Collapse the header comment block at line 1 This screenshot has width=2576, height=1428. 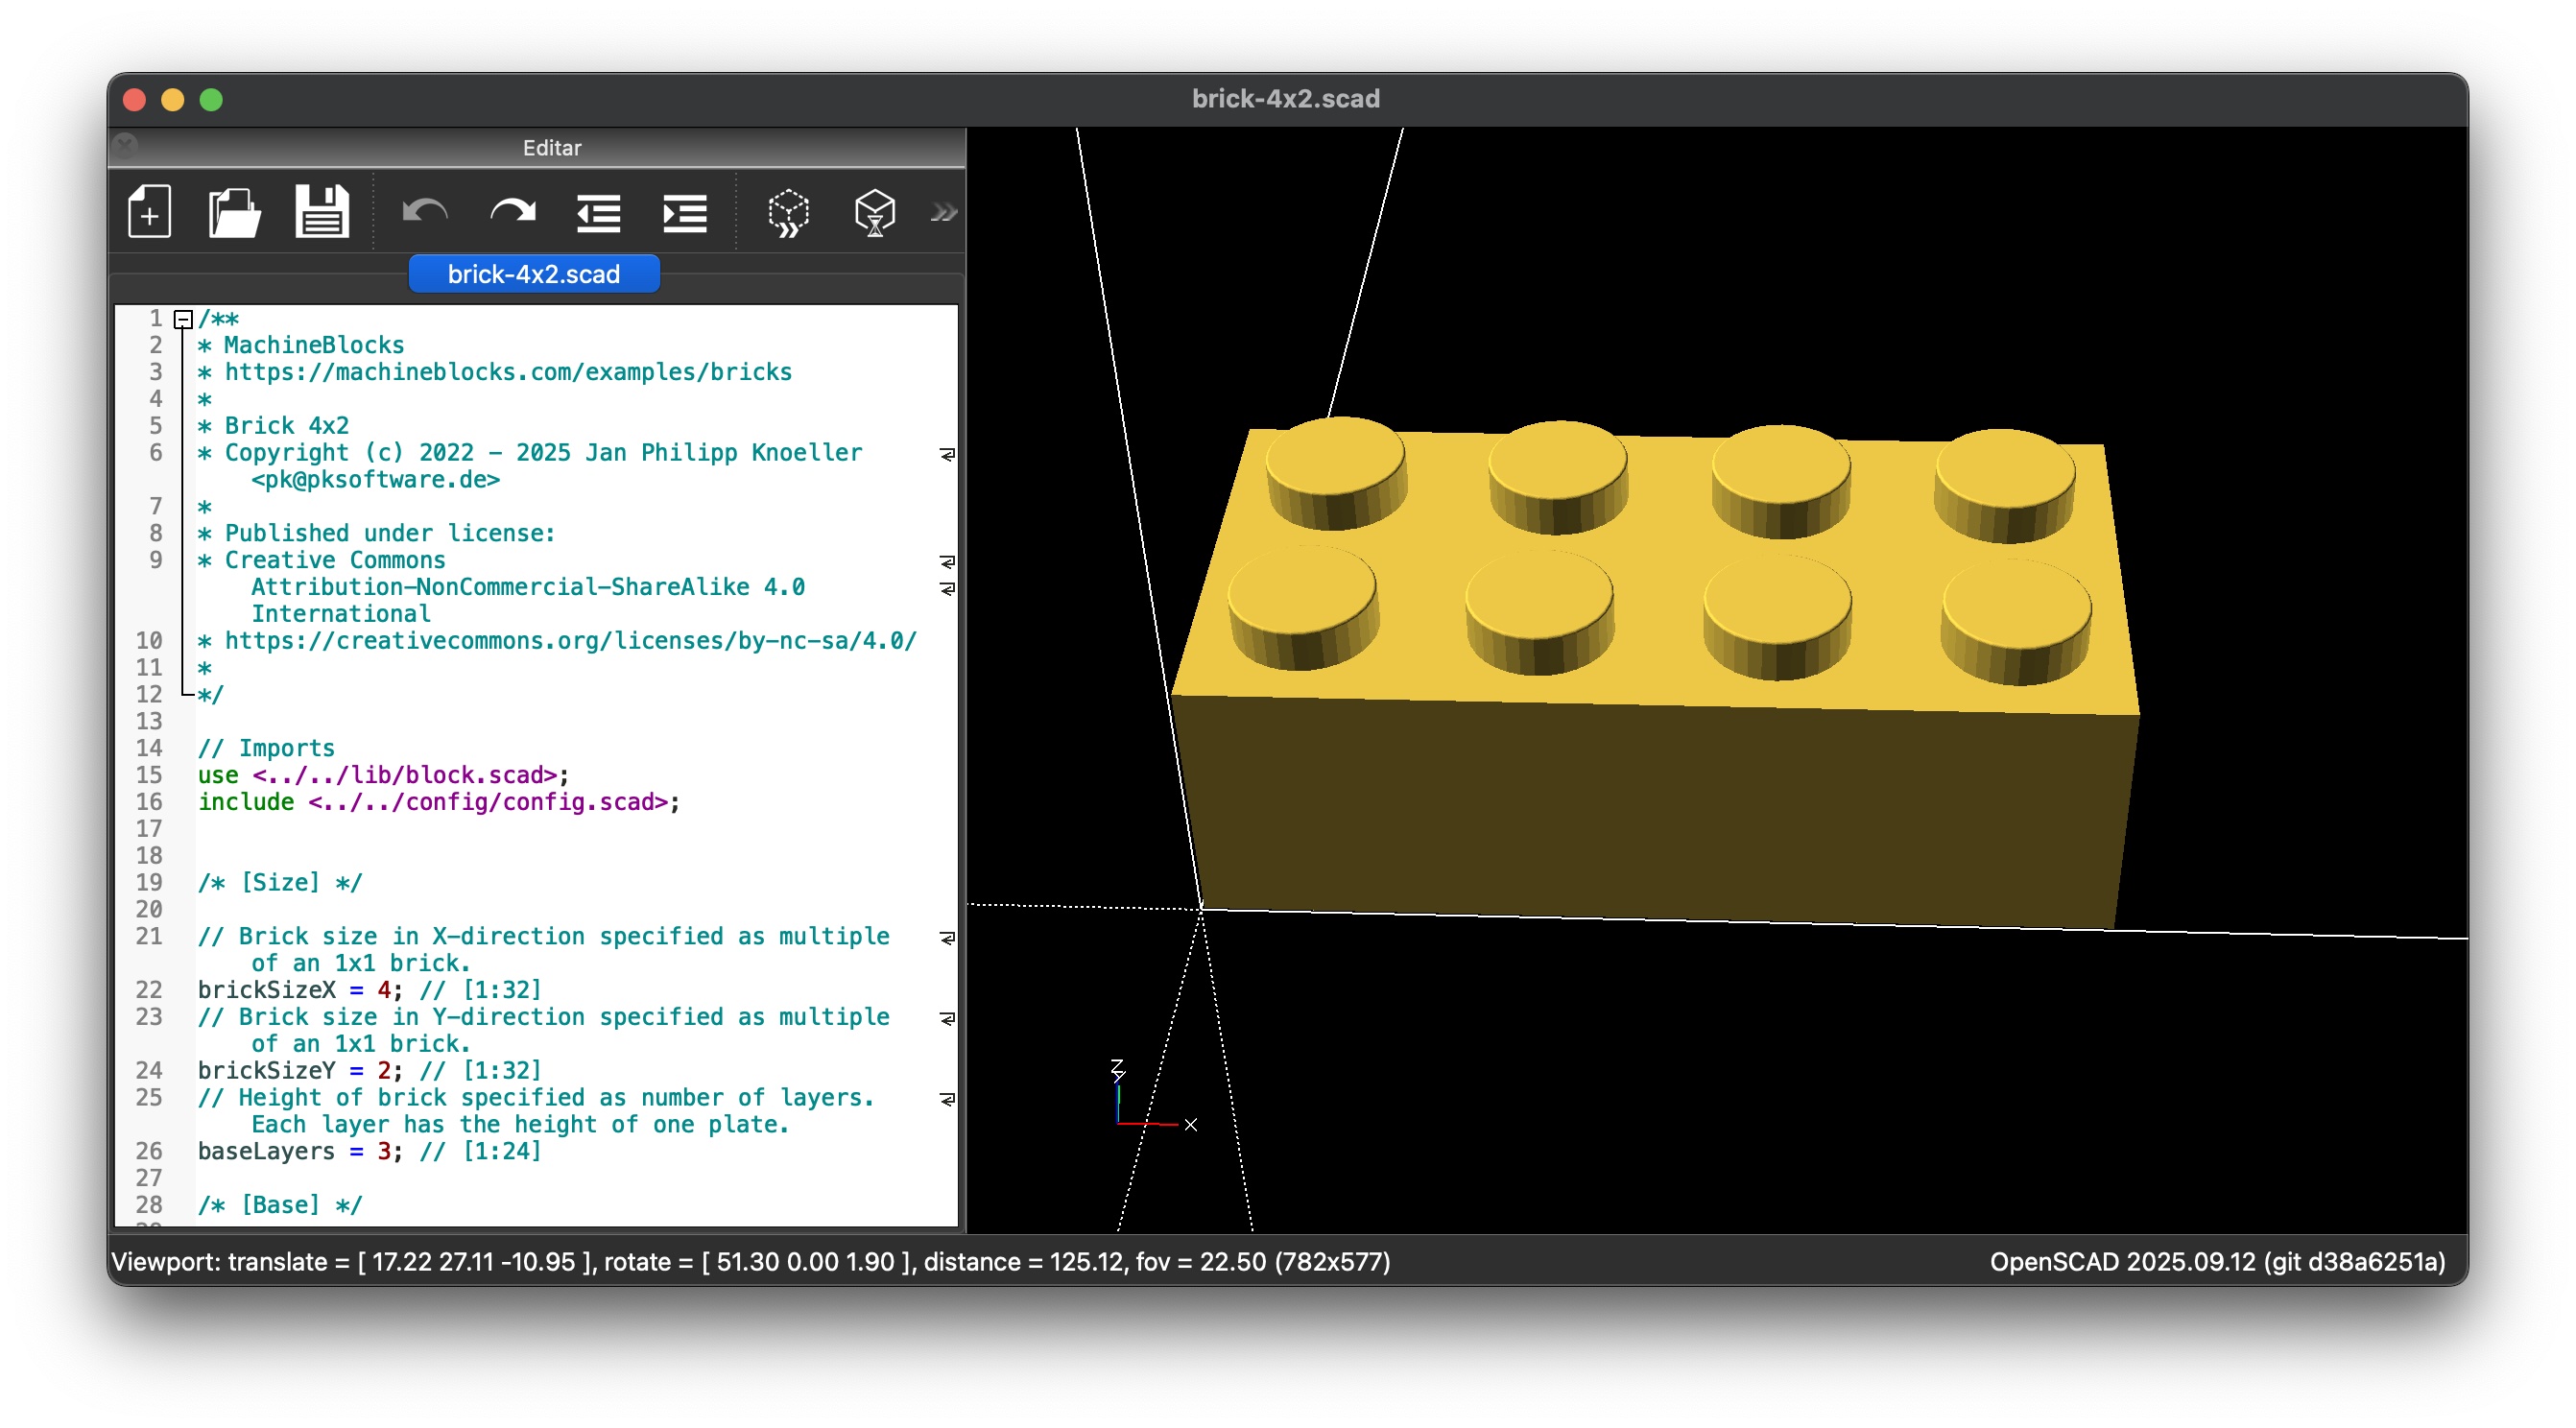tap(182, 318)
